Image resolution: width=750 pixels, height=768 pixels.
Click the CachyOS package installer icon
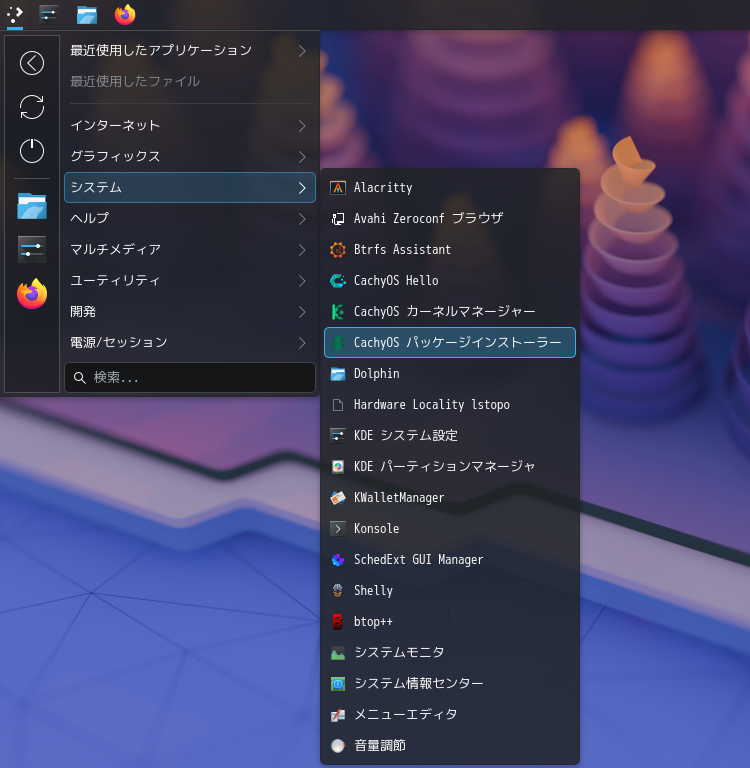pos(338,342)
